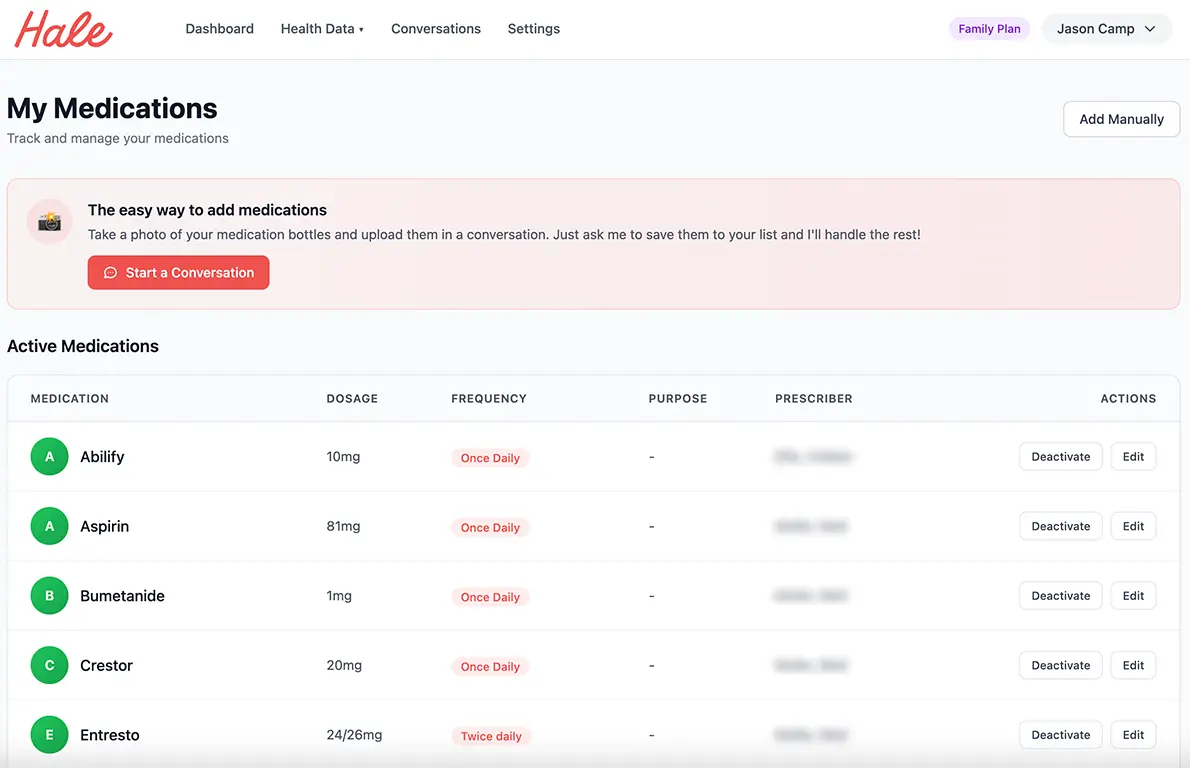Edit the Bumetanide medication entry
1190x768 pixels.
[1133, 596]
